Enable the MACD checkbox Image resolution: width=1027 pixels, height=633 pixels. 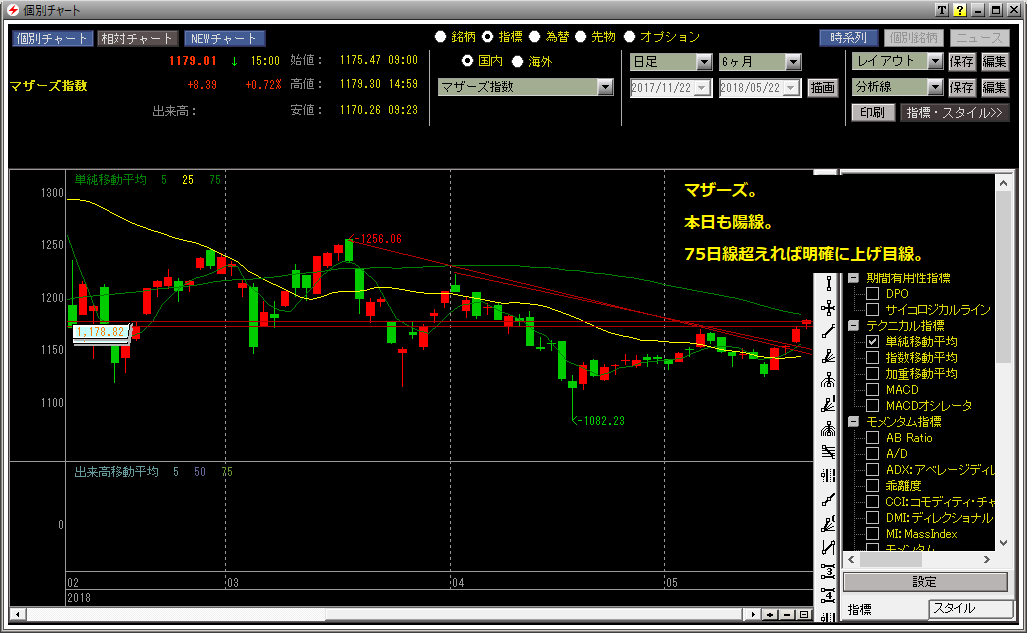tap(872, 390)
